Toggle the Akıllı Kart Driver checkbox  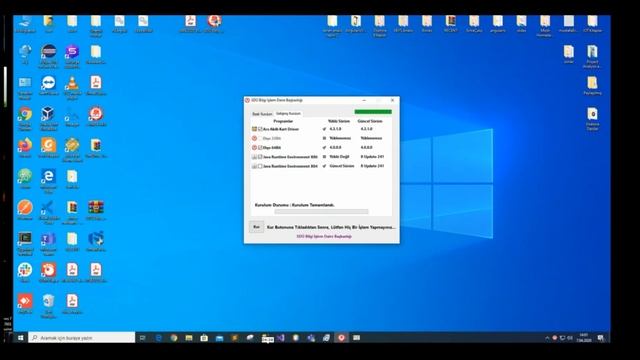click(x=260, y=129)
